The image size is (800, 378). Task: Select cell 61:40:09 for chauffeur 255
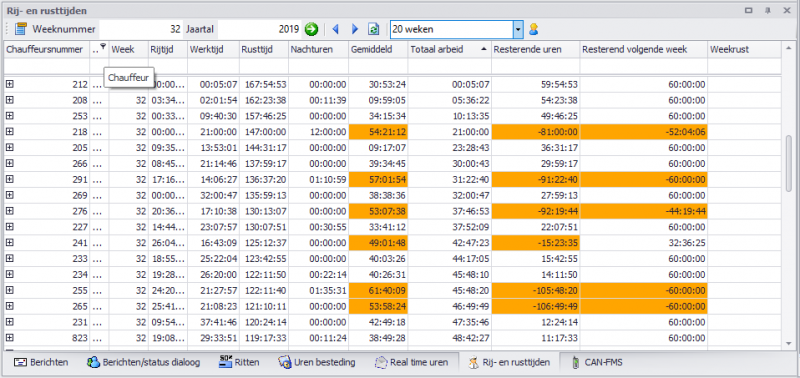pos(378,290)
